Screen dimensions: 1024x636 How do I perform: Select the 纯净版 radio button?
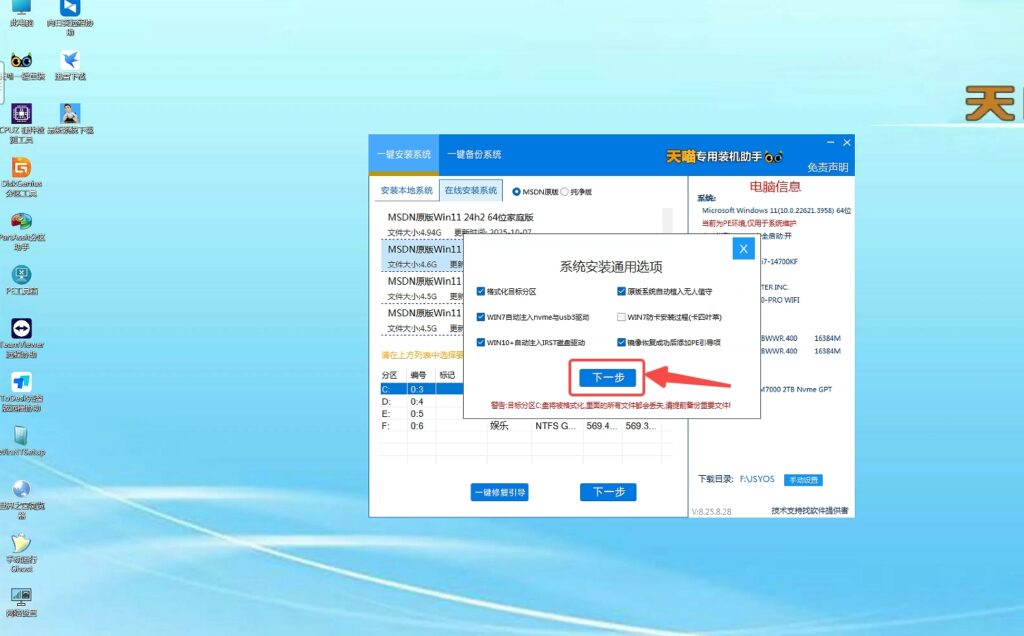tap(564, 191)
